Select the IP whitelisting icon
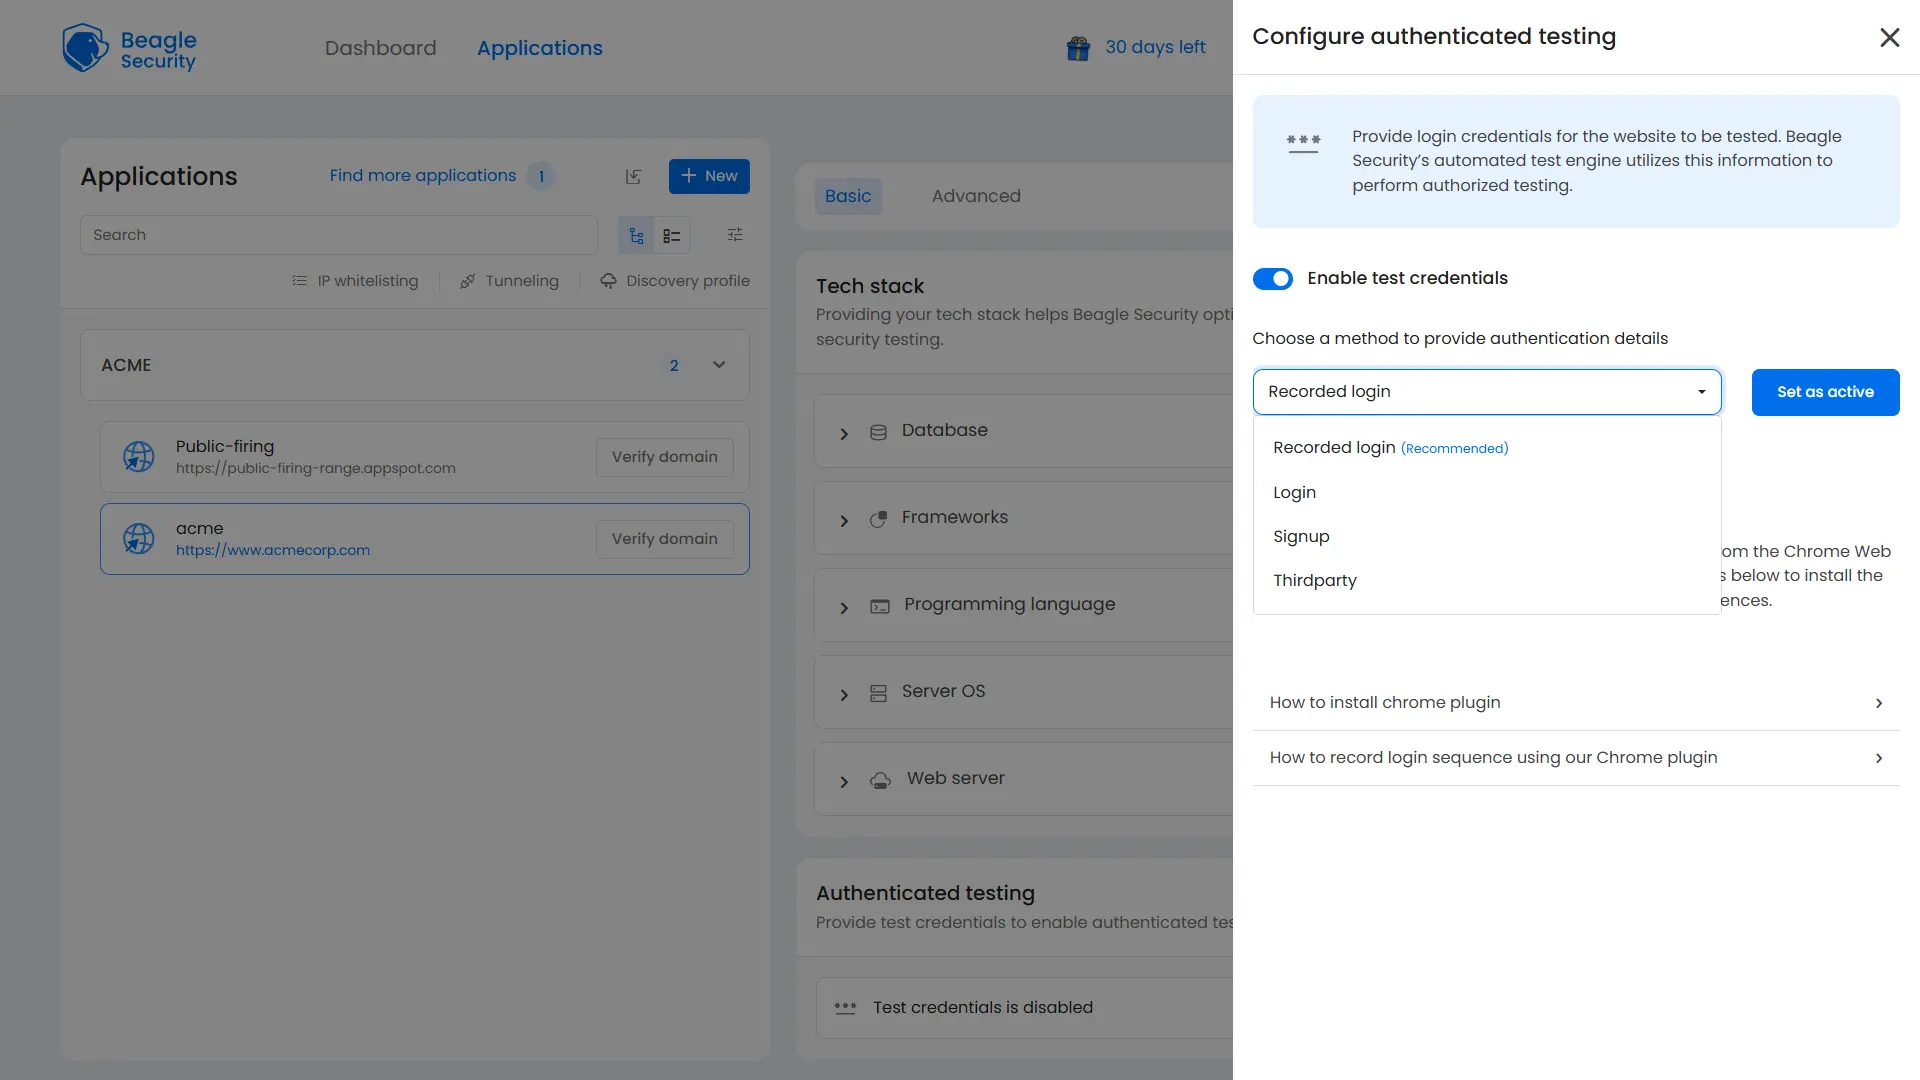 (x=299, y=281)
